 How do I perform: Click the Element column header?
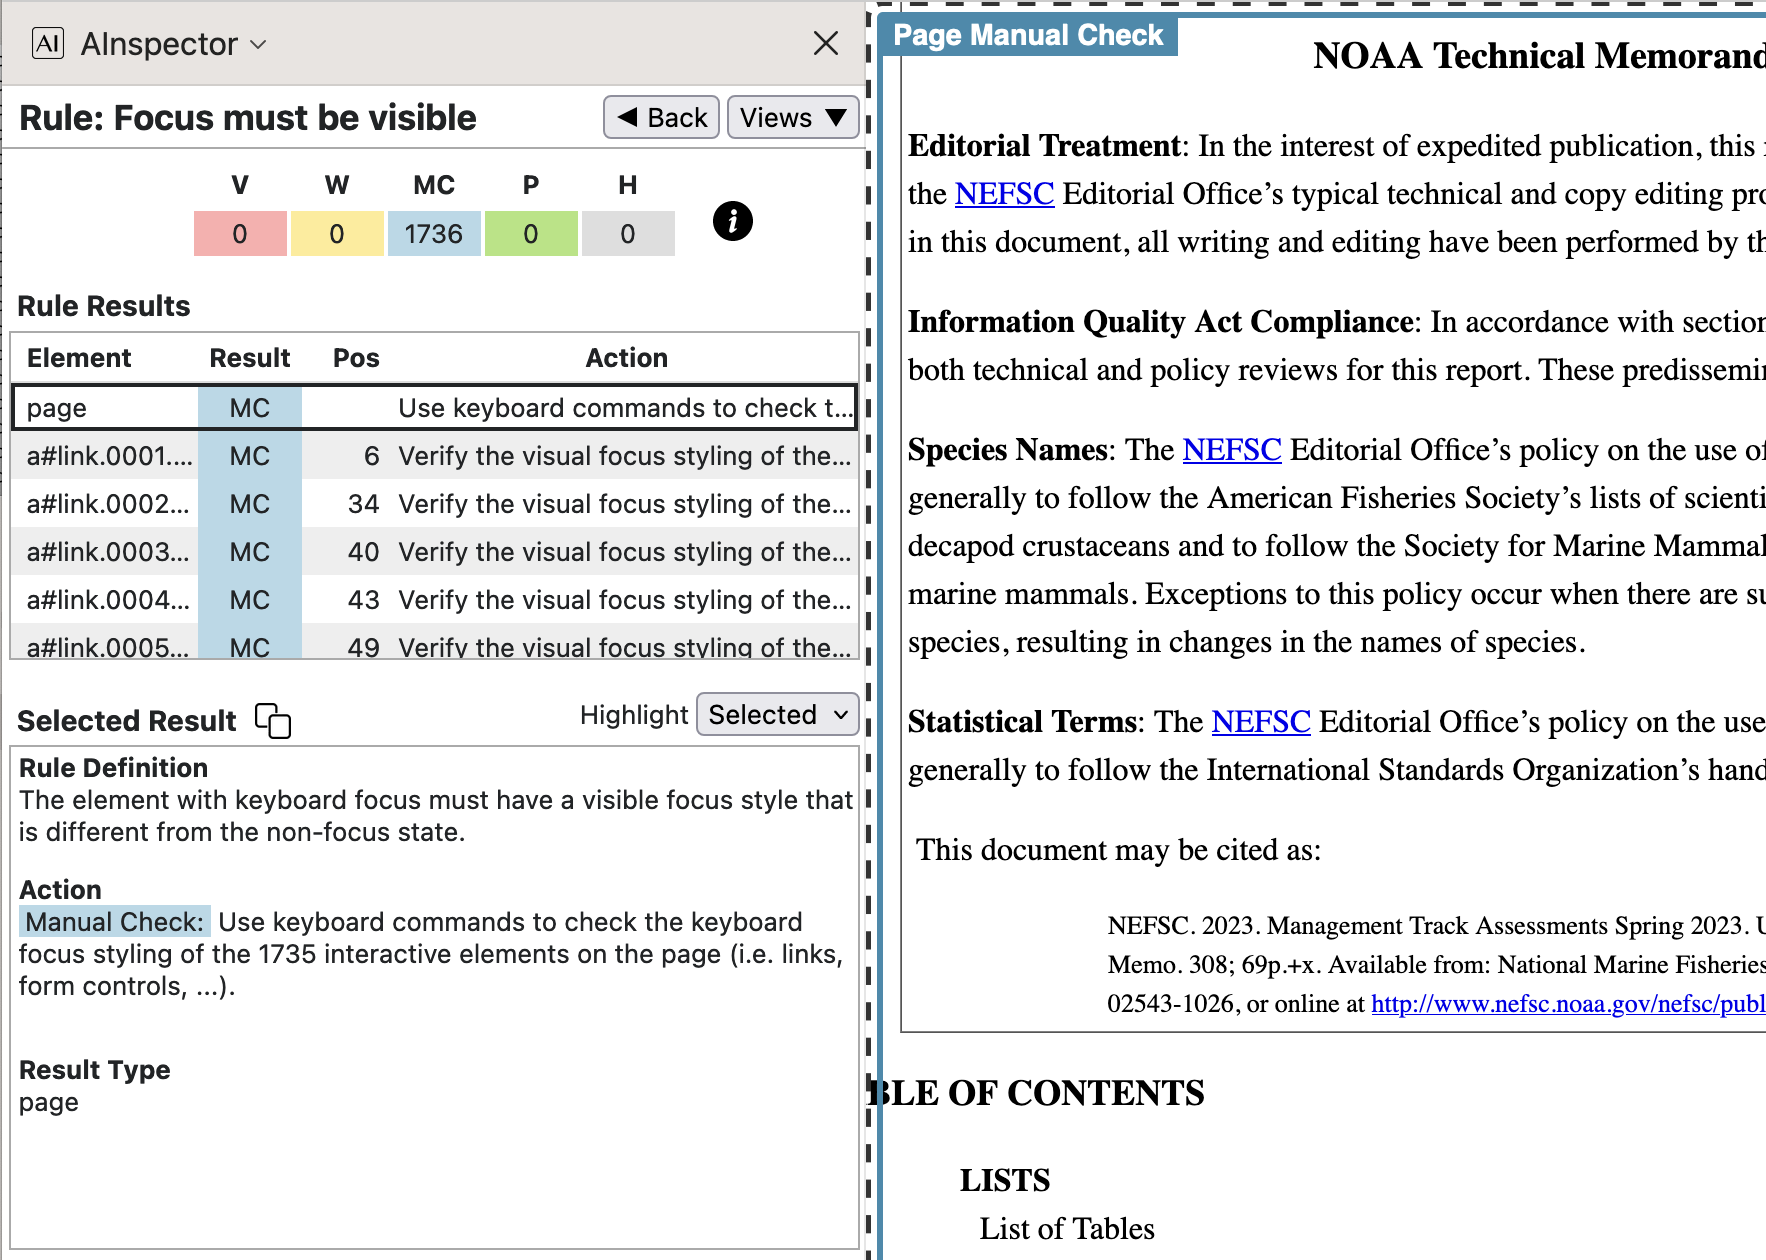coord(79,358)
